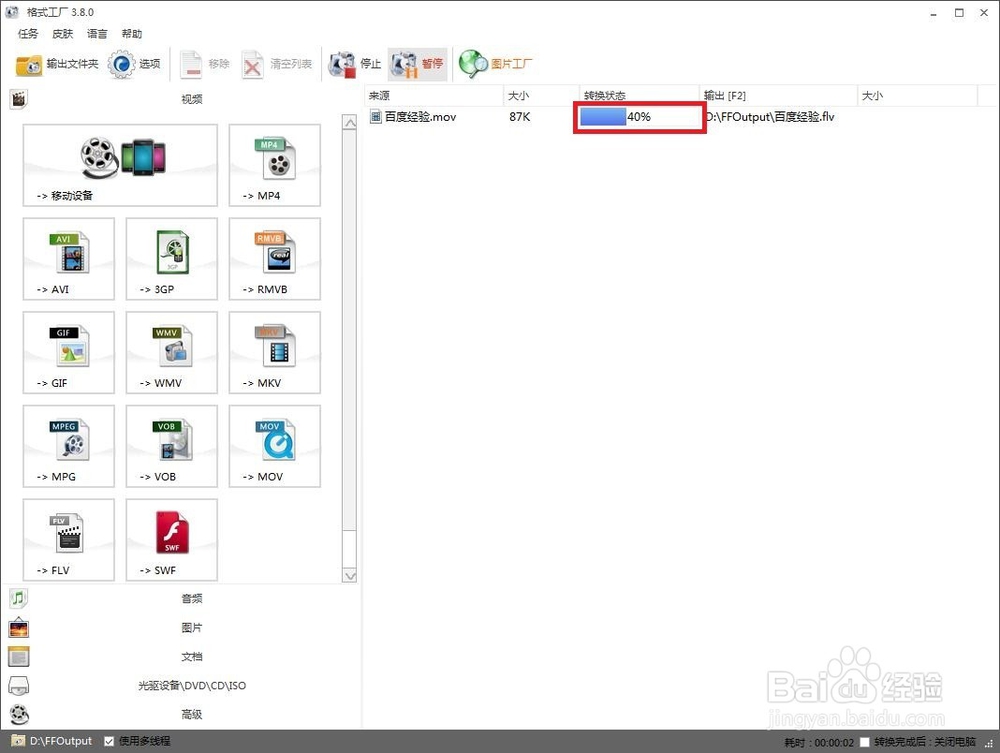Viewport: 1000px width, 753px height.
Task: Maximize the Format Factory window
Action: tap(959, 13)
